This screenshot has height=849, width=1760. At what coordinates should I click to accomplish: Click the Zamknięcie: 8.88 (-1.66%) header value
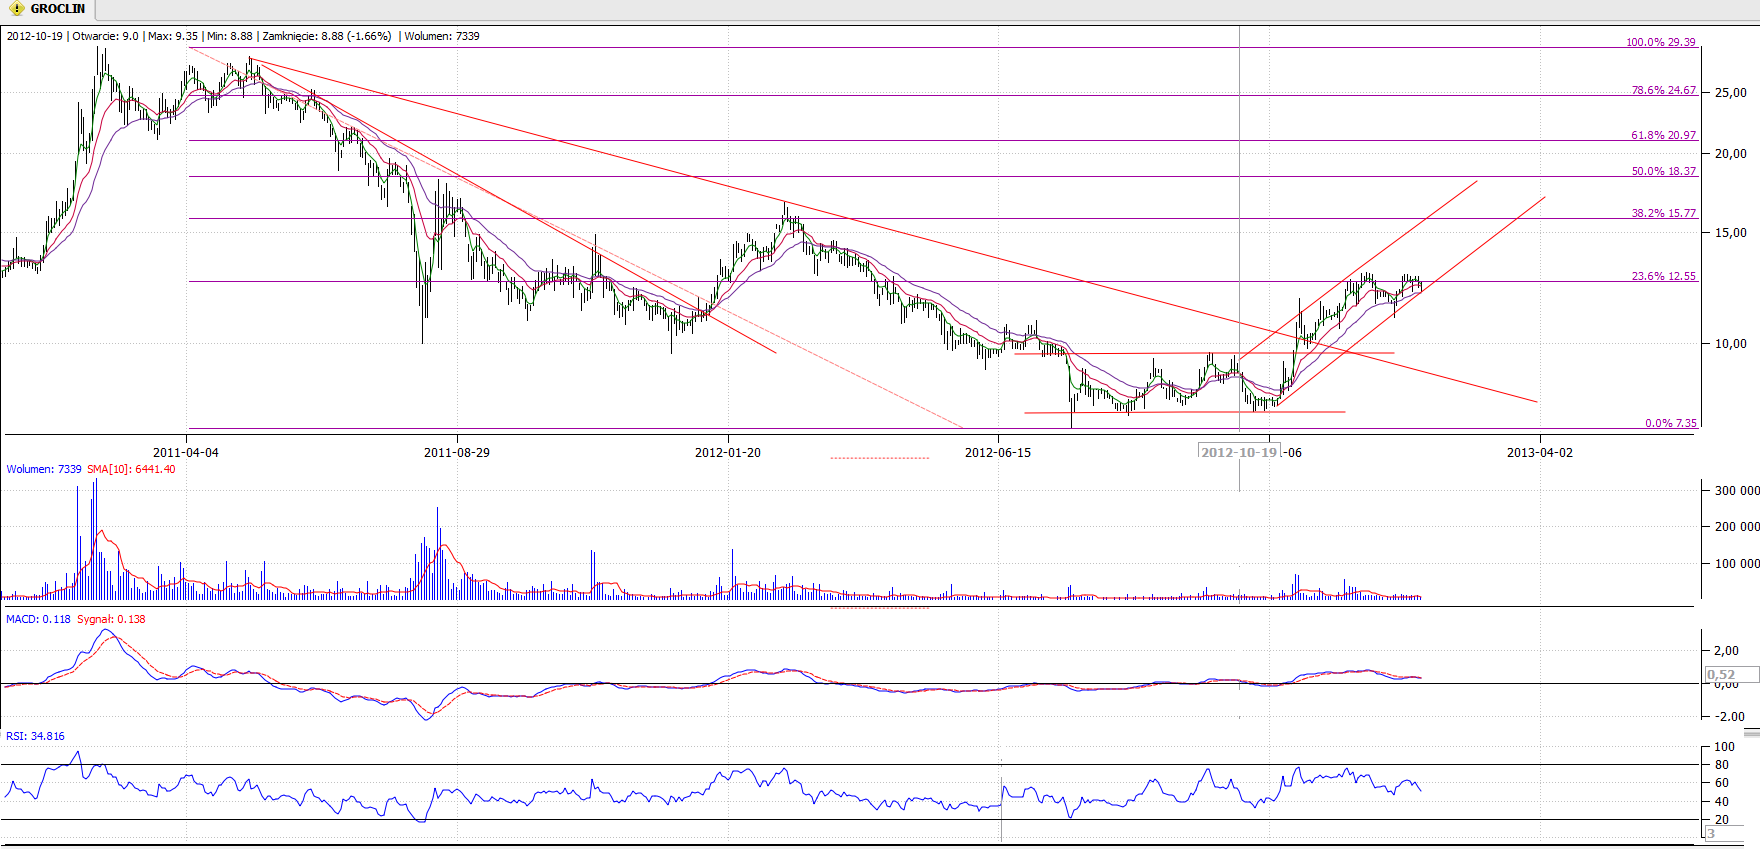(x=327, y=36)
